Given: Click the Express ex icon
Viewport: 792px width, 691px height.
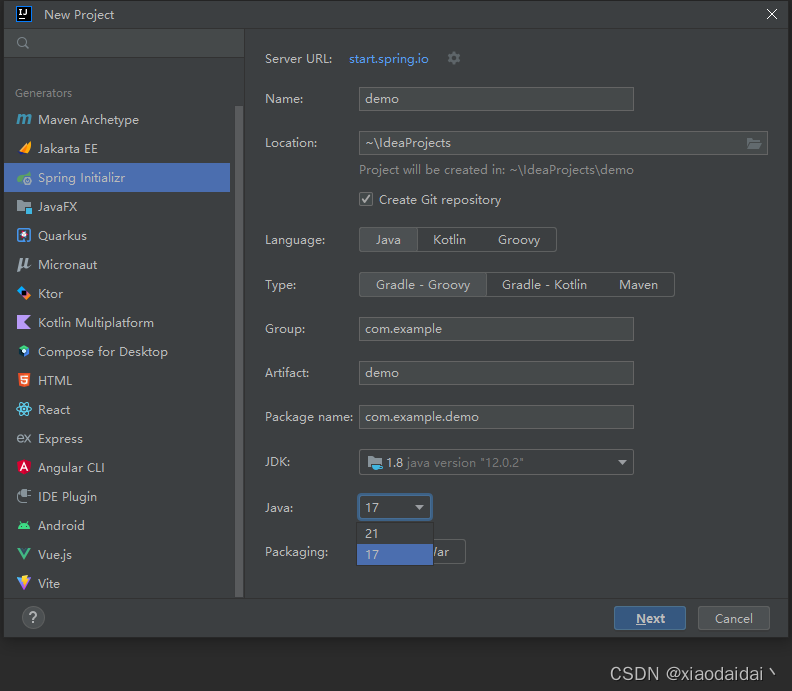Looking at the screenshot, I should coord(24,438).
